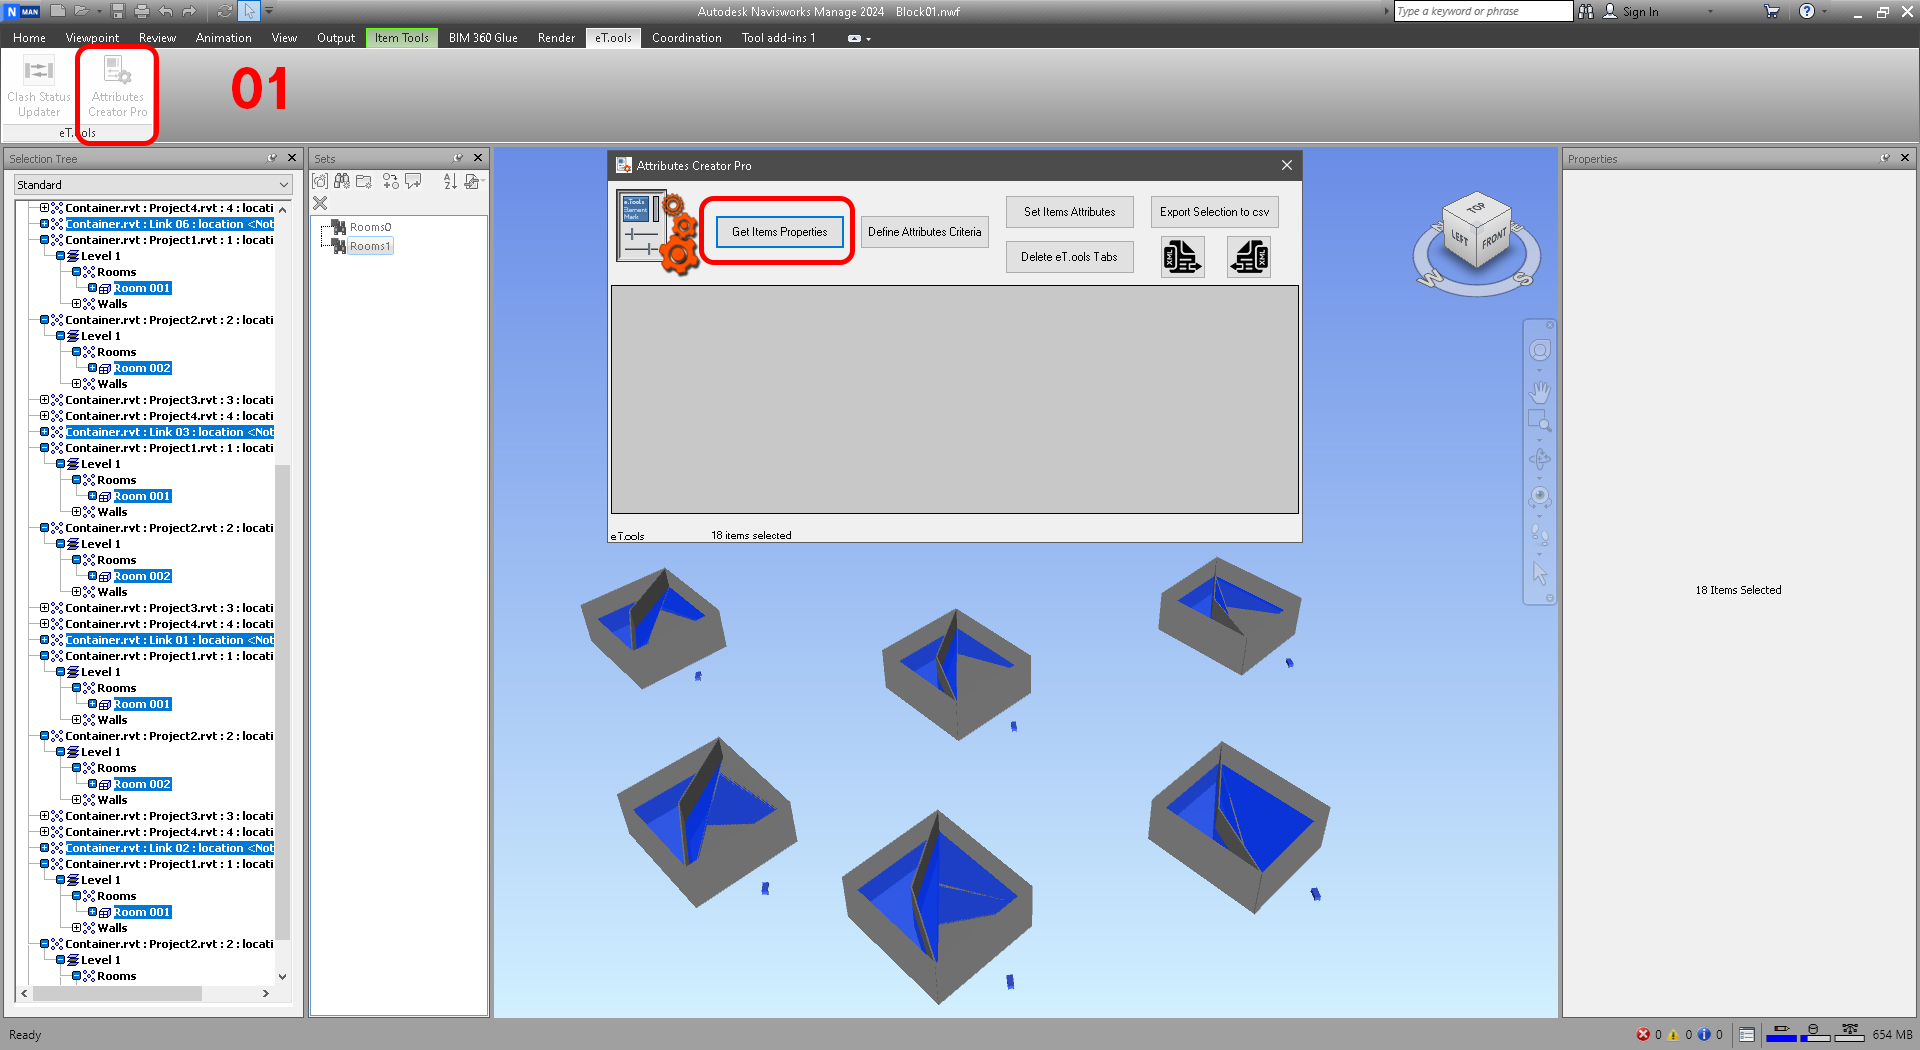Click the Refresh icon in quick access
1920x1050 pixels.
point(224,11)
